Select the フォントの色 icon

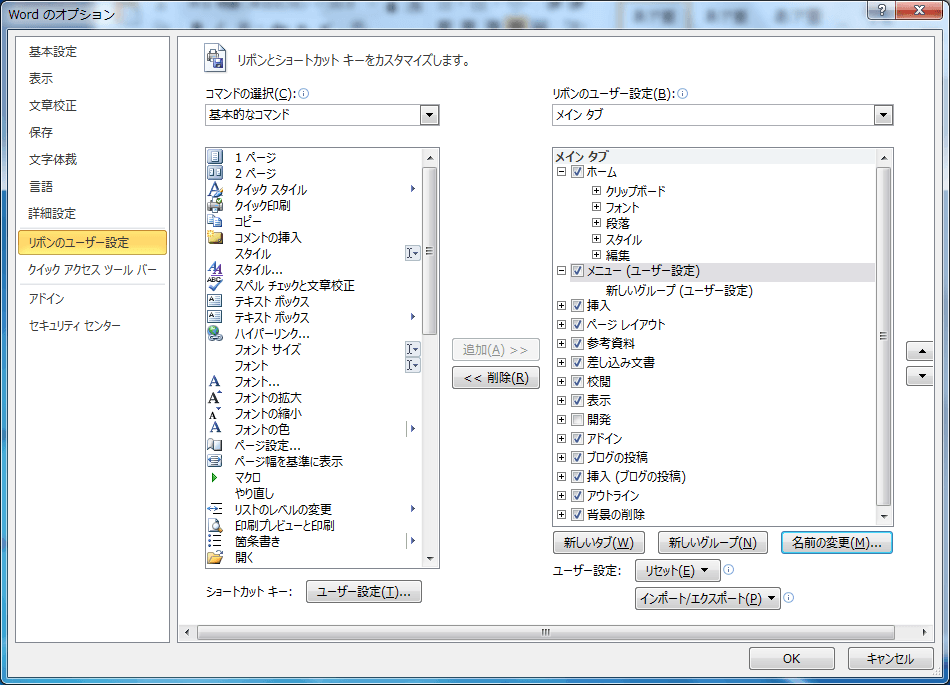(x=215, y=429)
